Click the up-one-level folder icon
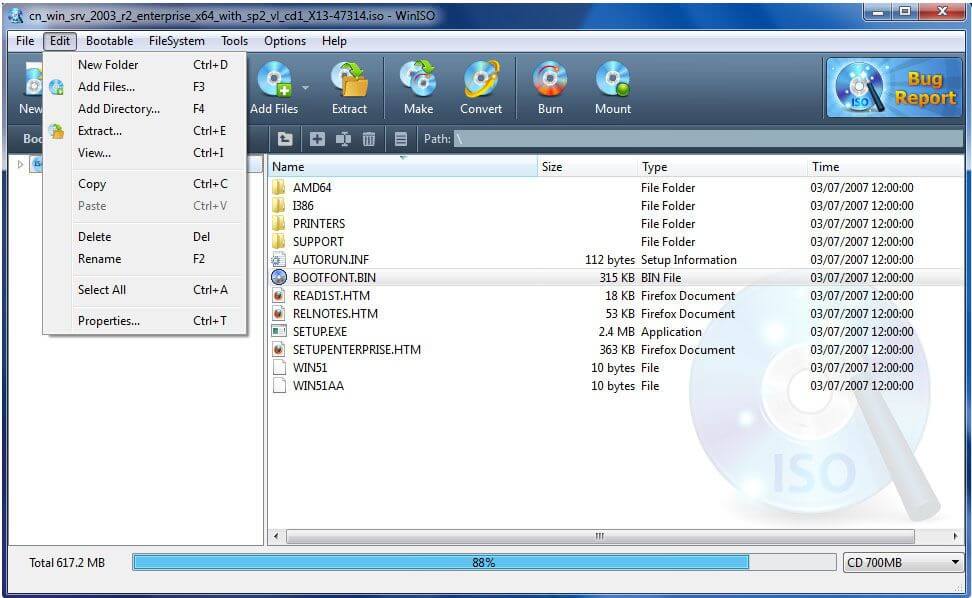This screenshot has height=598, width=972. (286, 139)
